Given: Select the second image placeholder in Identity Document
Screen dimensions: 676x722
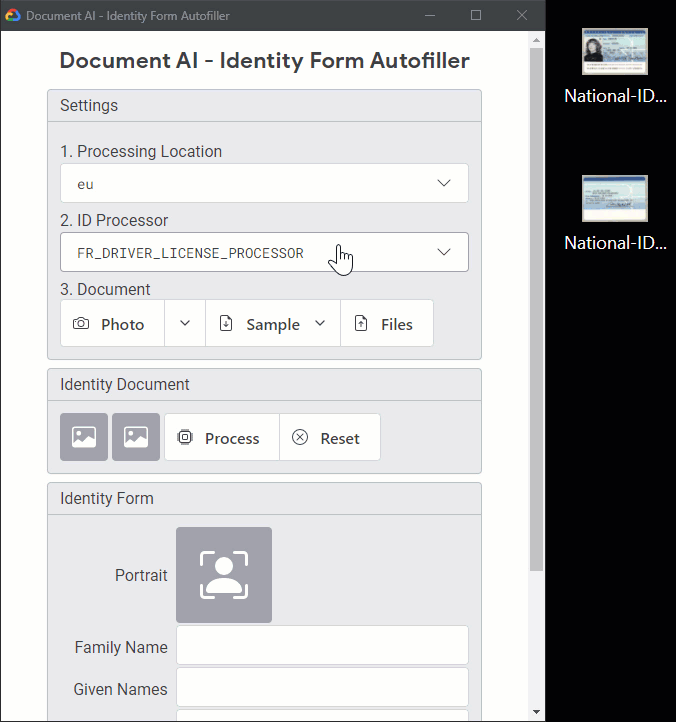Looking at the screenshot, I should [136, 437].
